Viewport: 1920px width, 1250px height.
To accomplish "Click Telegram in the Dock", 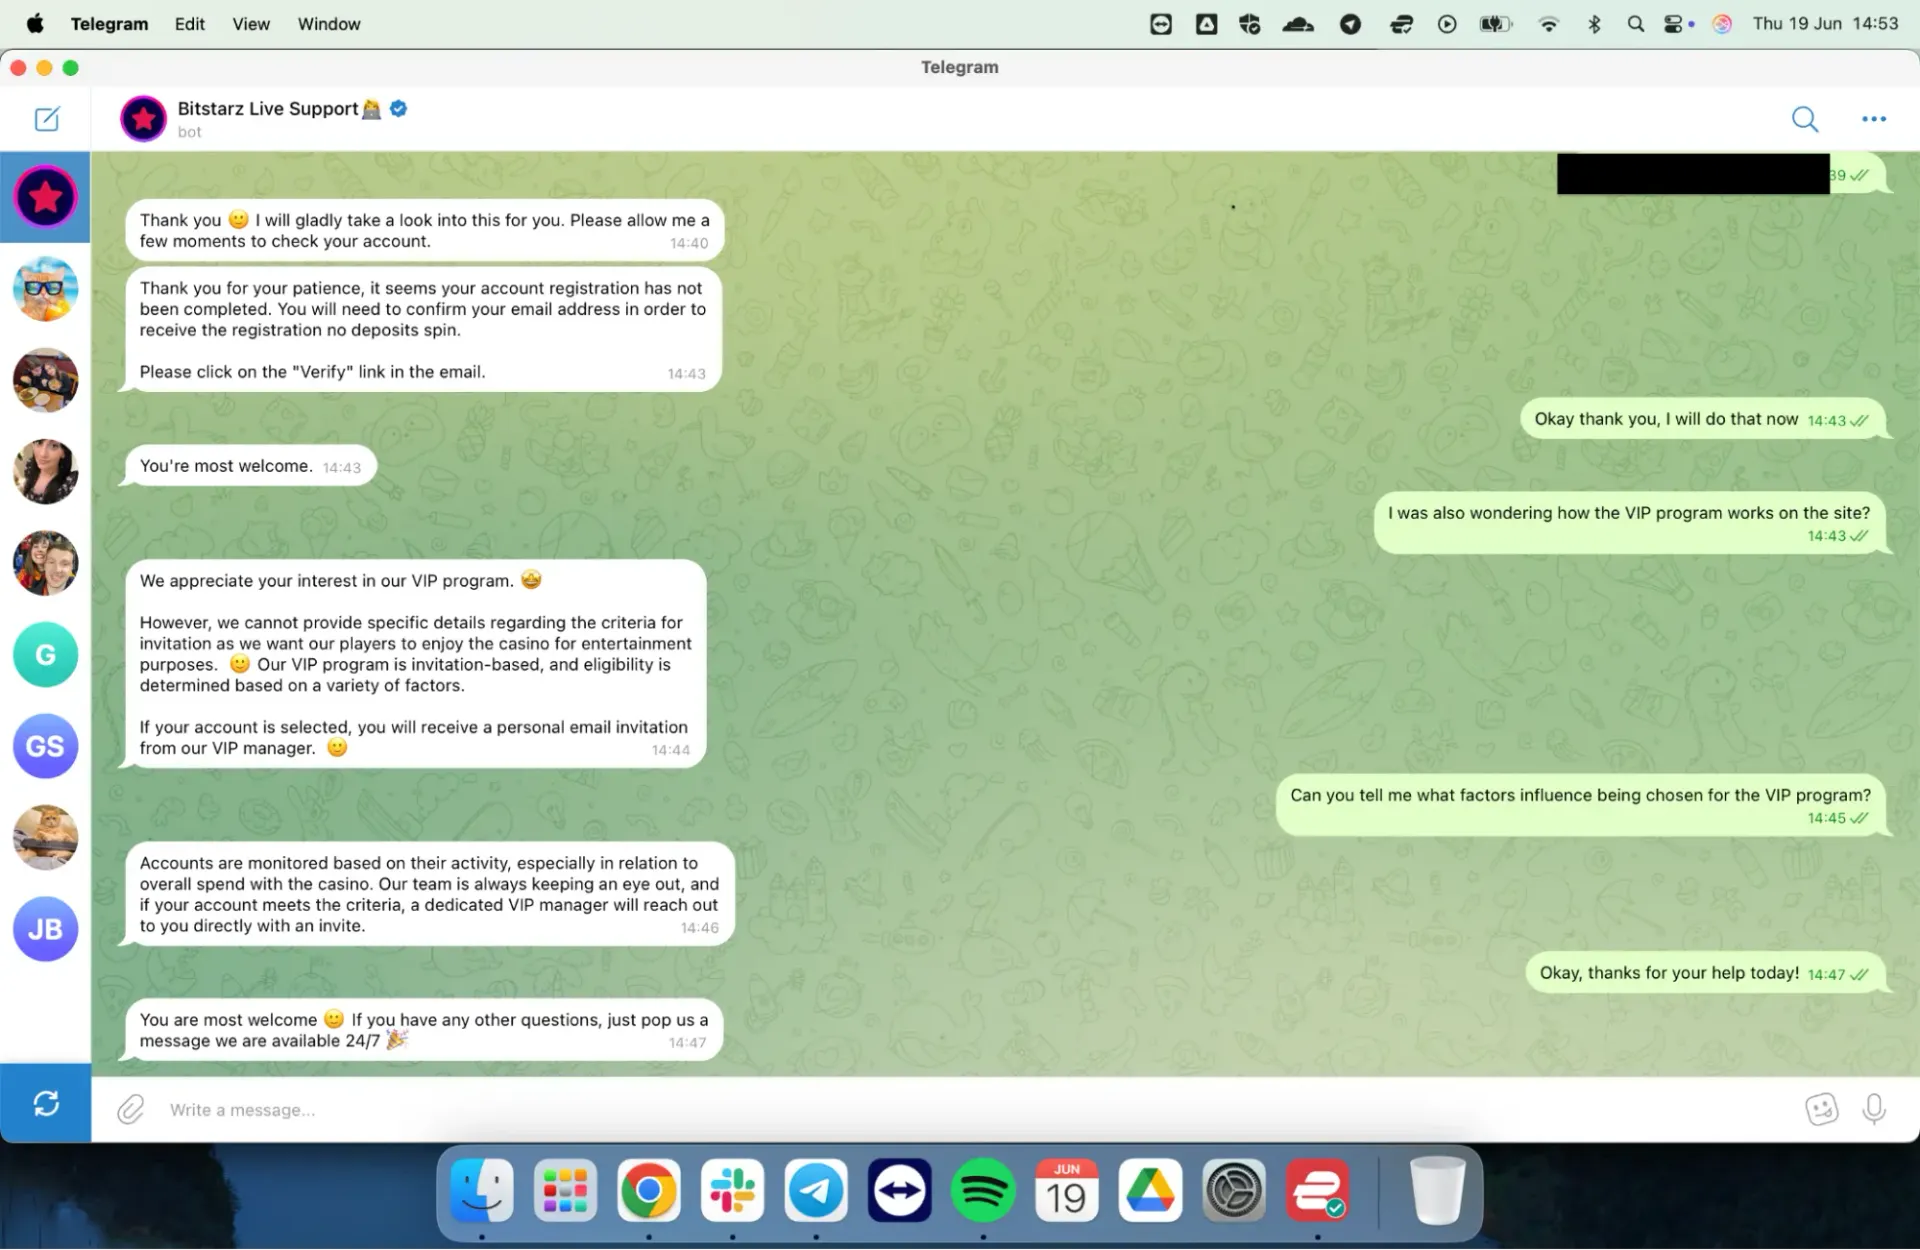I will point(816,1190).
